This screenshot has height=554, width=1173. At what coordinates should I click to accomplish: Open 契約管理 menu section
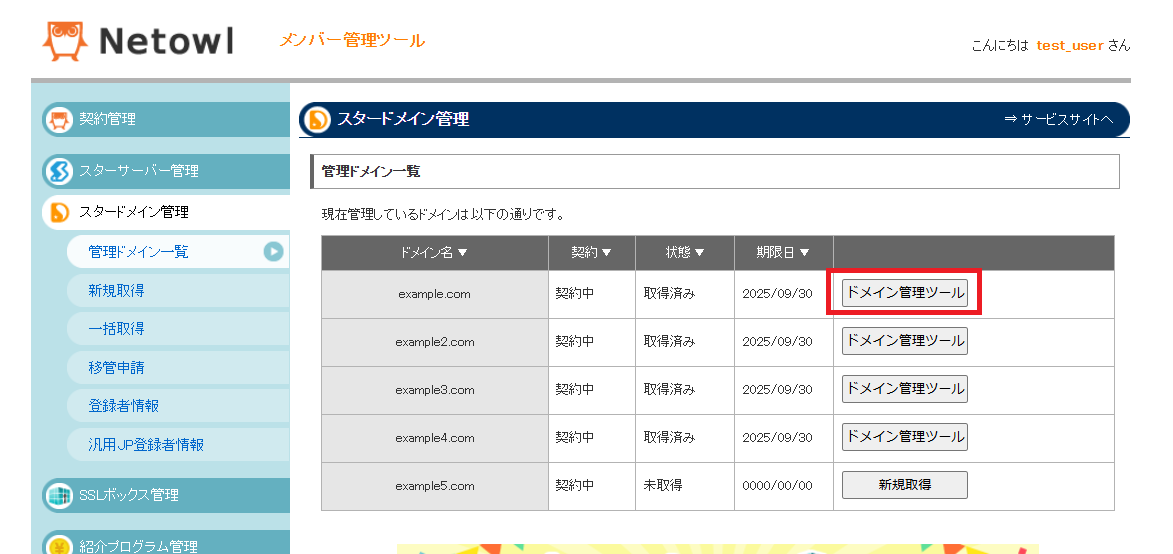[166, 120]
